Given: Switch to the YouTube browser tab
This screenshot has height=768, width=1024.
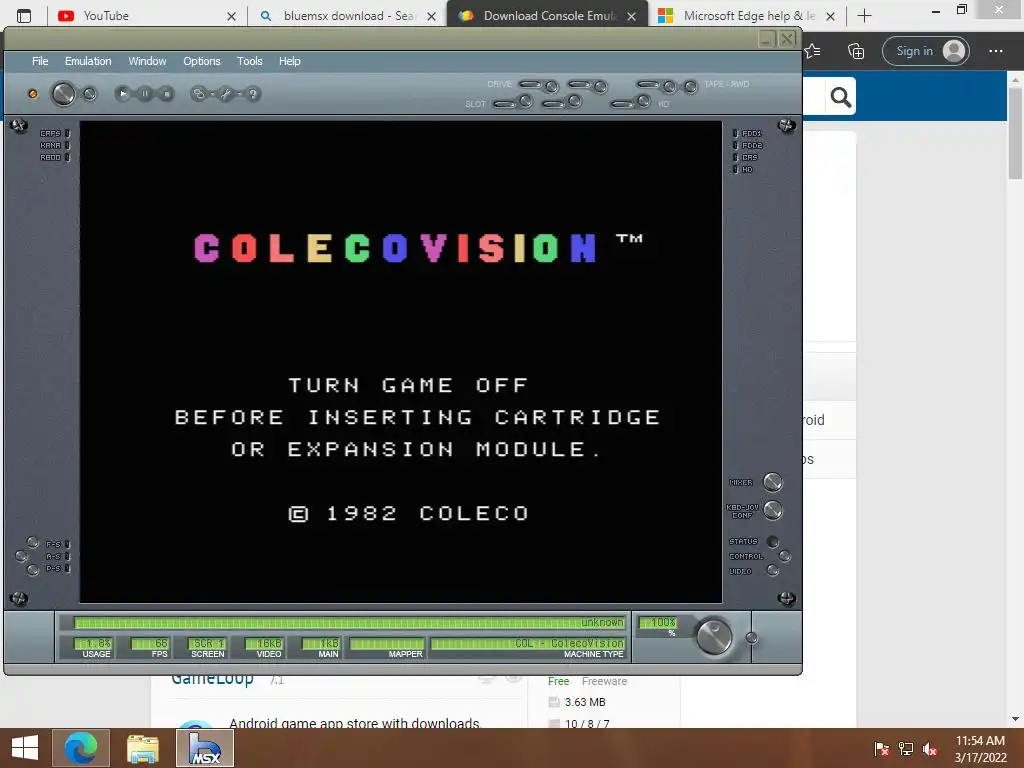Looking at the screenshot, I should [x=147, y=16].
